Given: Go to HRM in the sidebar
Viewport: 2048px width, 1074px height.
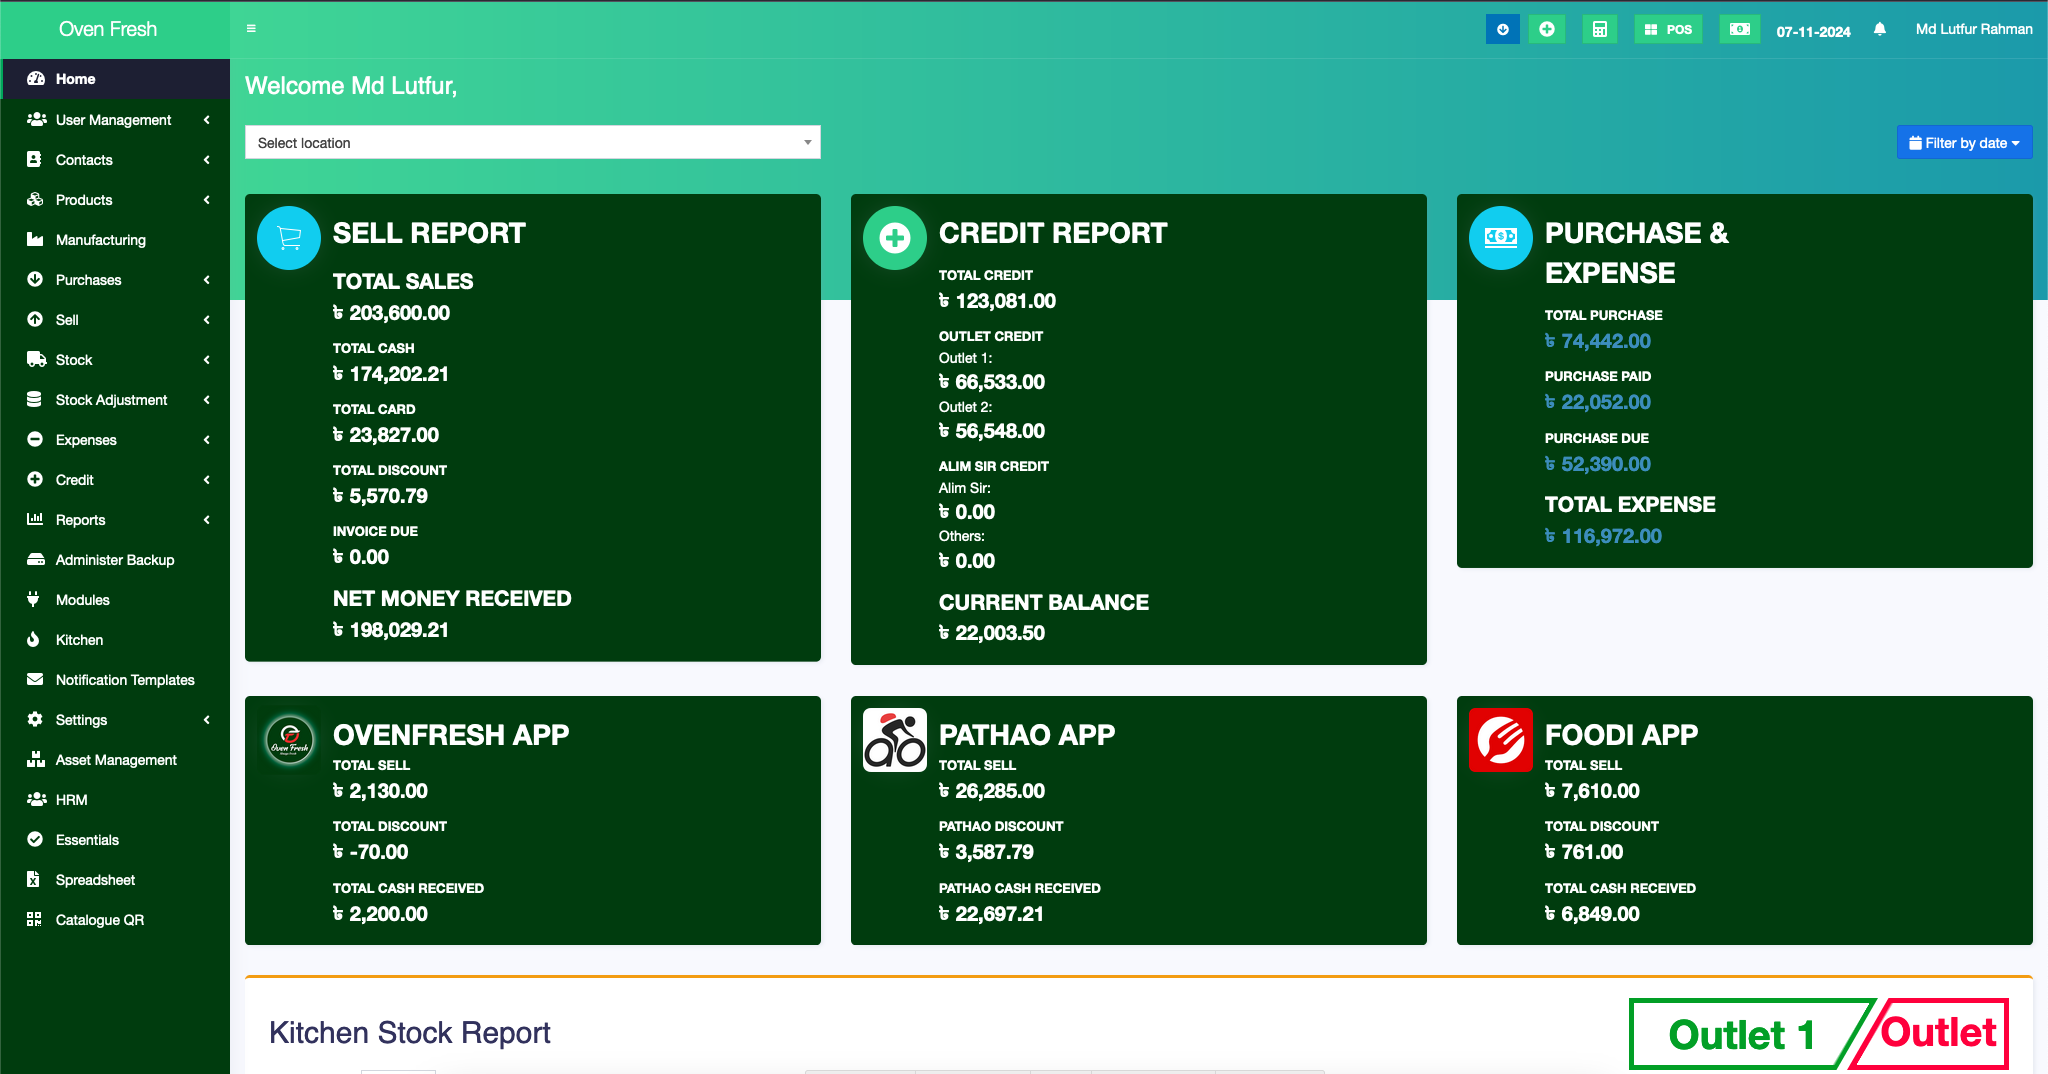Looking at the screenshot, I should click(115, 800).
